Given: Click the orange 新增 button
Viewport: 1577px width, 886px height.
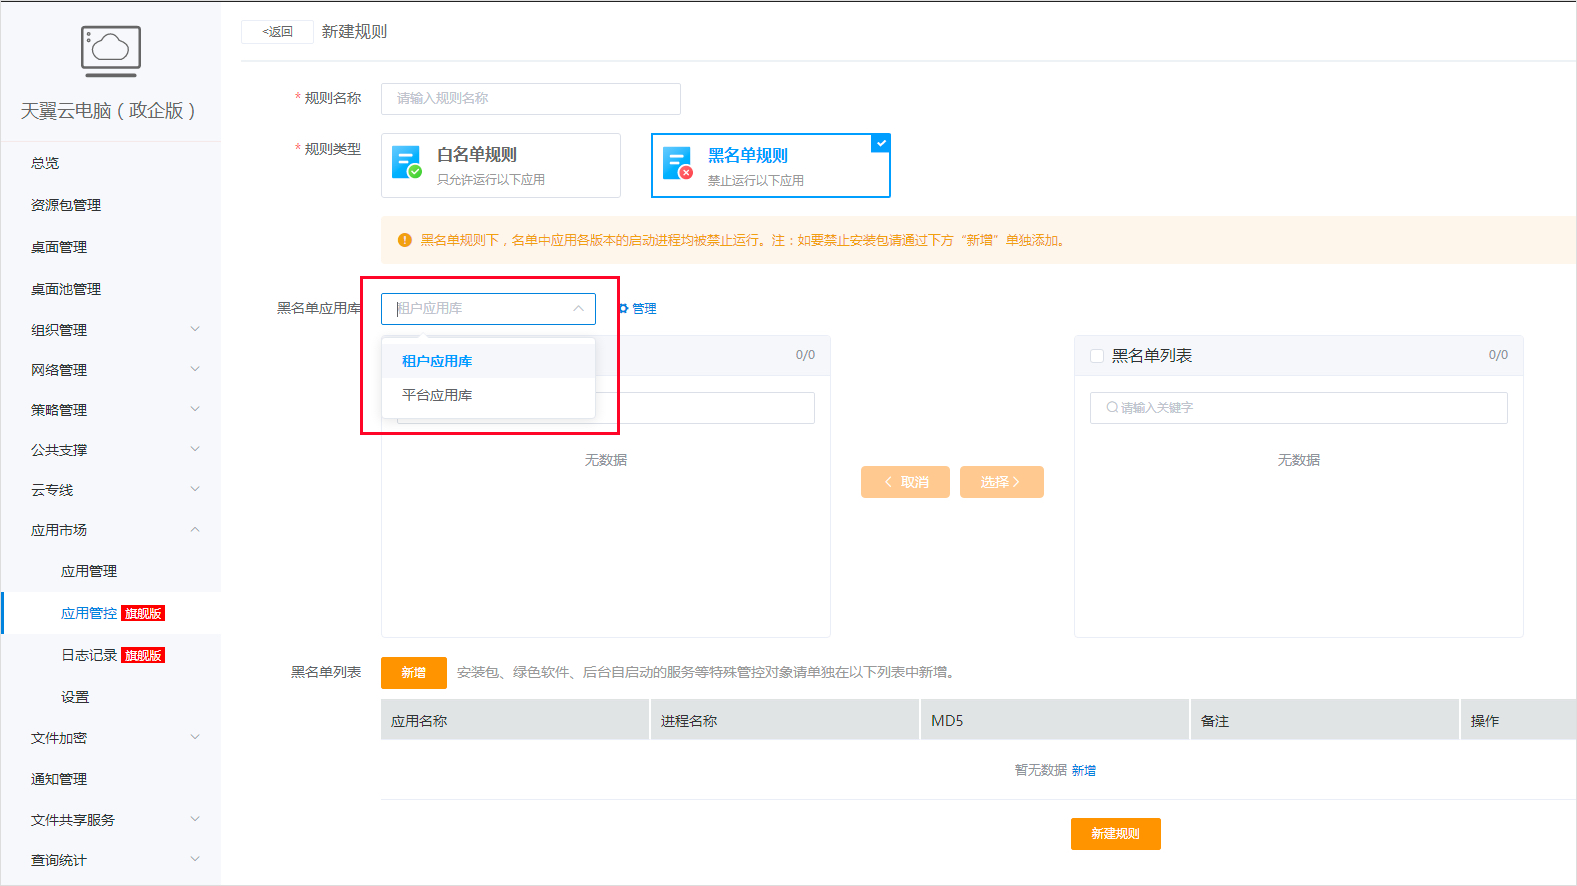Looking at the screenshot, I should [x=413, y=673].
